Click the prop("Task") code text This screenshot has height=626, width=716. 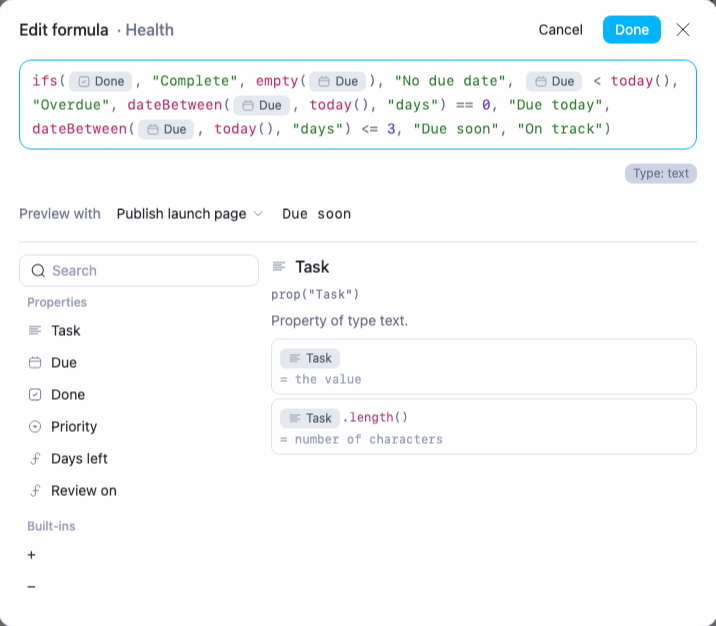(315, 295)
